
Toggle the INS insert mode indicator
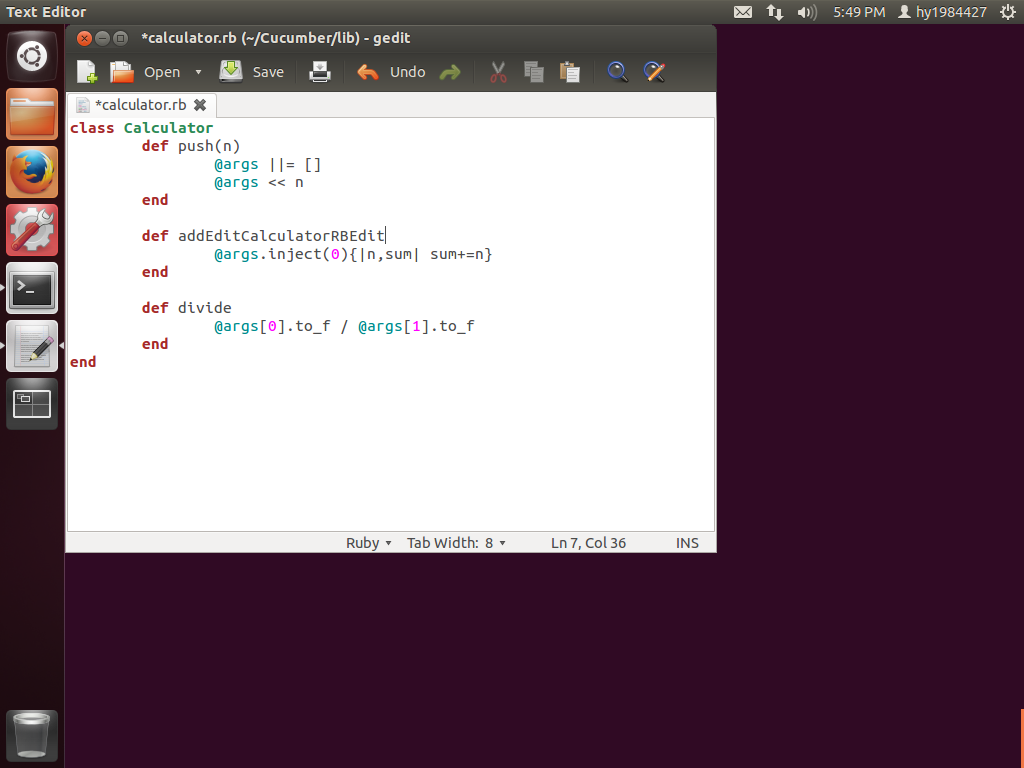point(687,543)
